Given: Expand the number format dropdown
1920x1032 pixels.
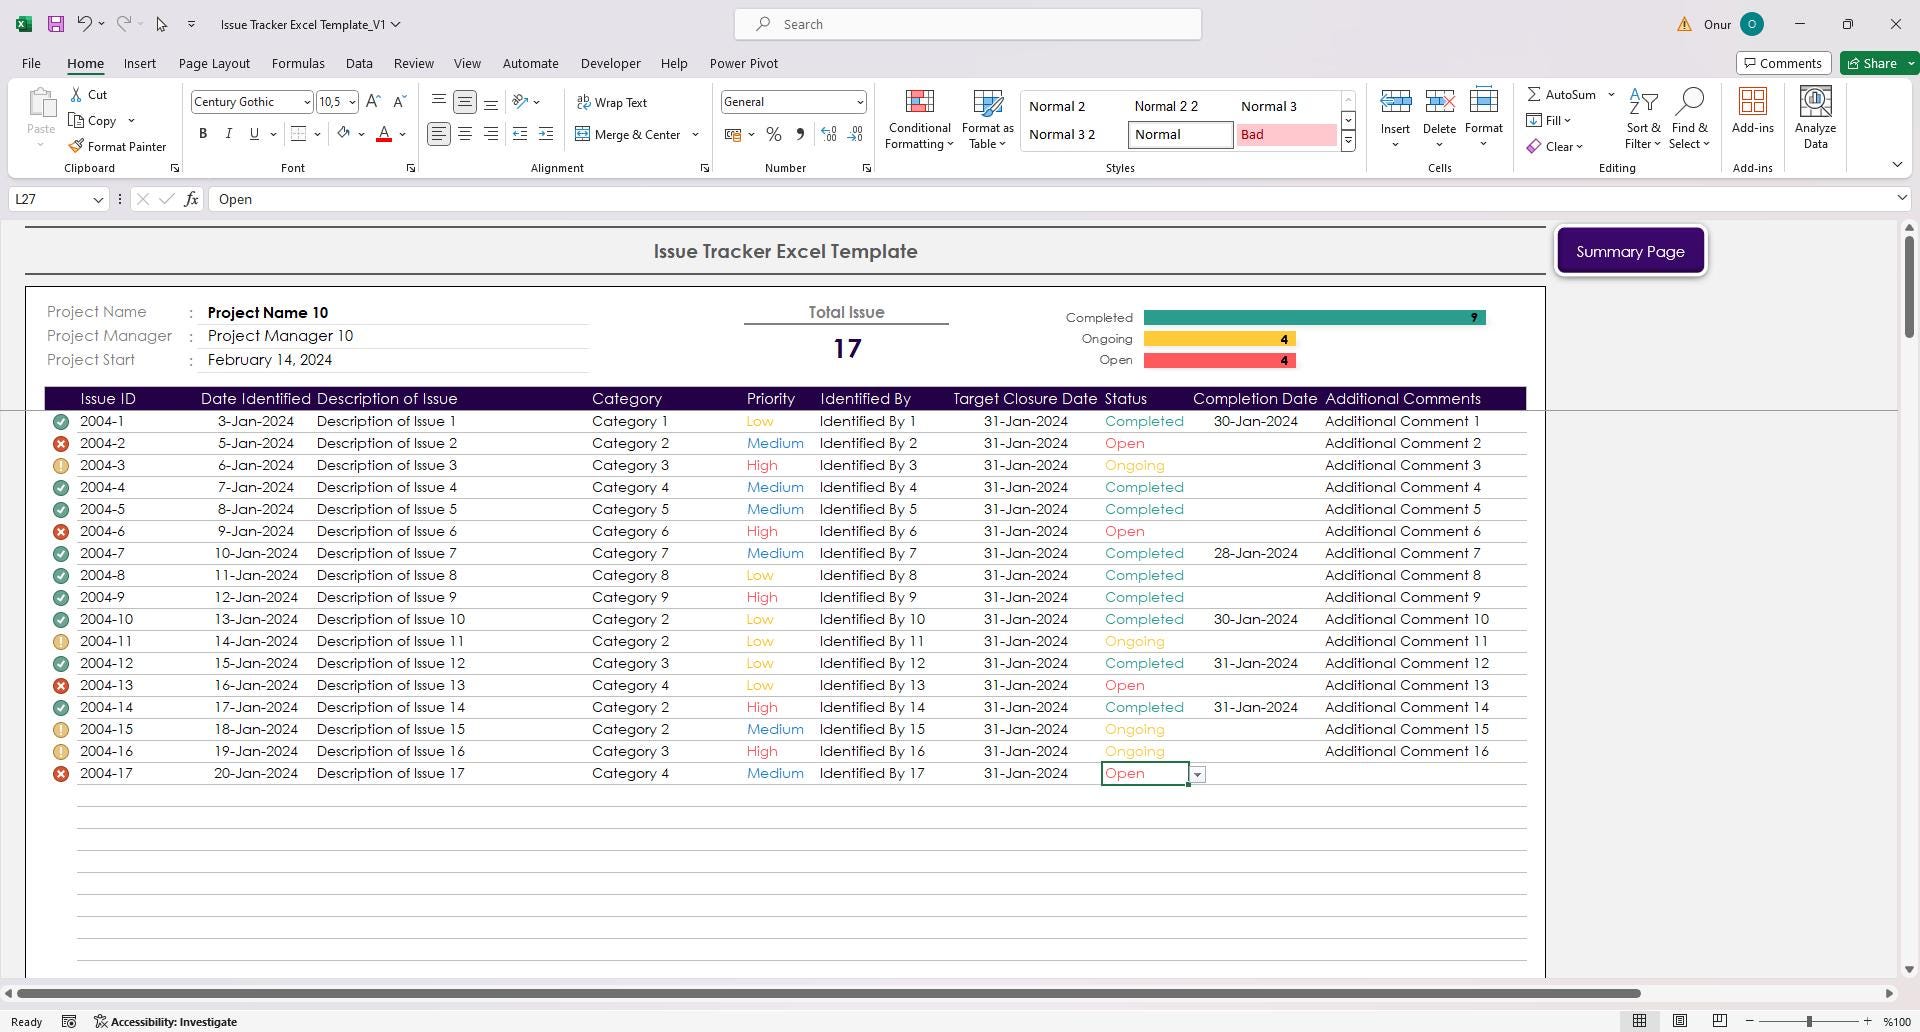Looking at the screenshot, I should coord(859,102).
